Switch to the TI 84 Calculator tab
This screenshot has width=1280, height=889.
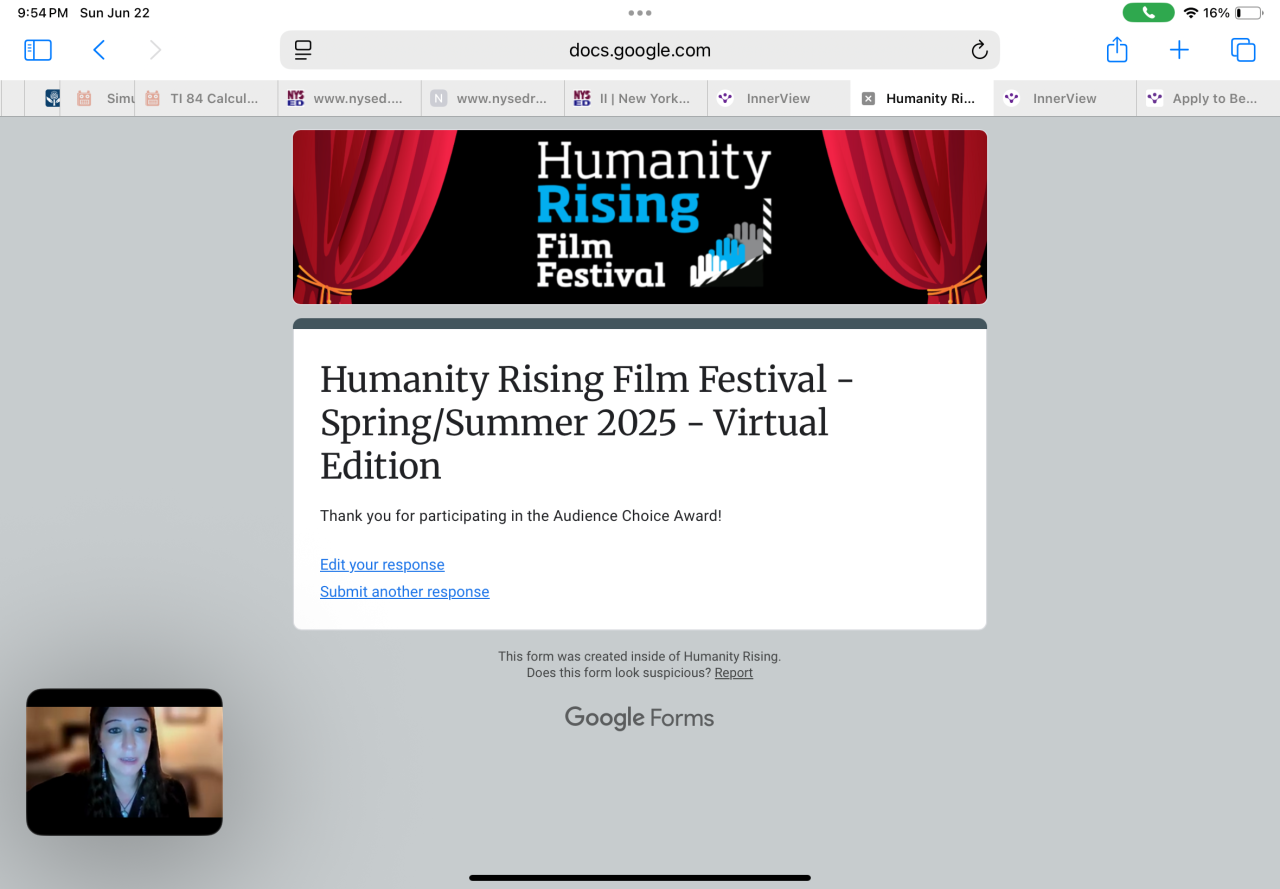(x=206, y=99)
